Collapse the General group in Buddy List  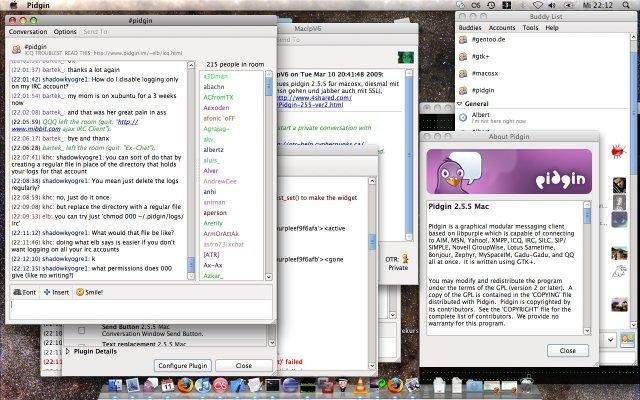point(460,104)
